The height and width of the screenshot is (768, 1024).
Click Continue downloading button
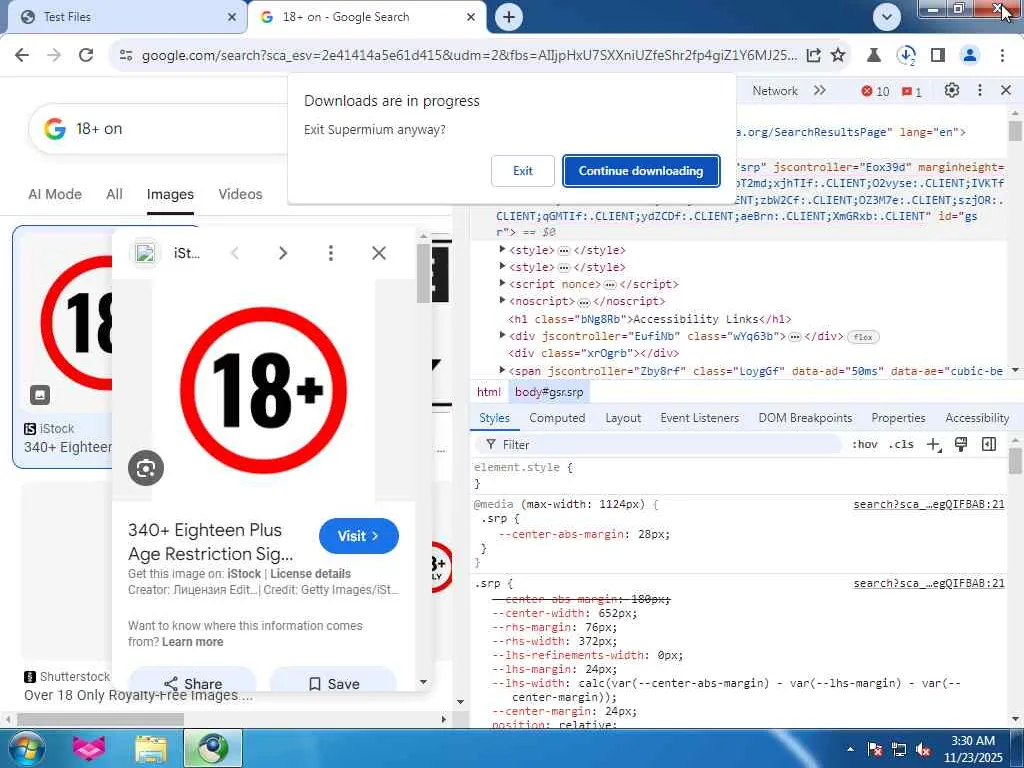(641, 171)
